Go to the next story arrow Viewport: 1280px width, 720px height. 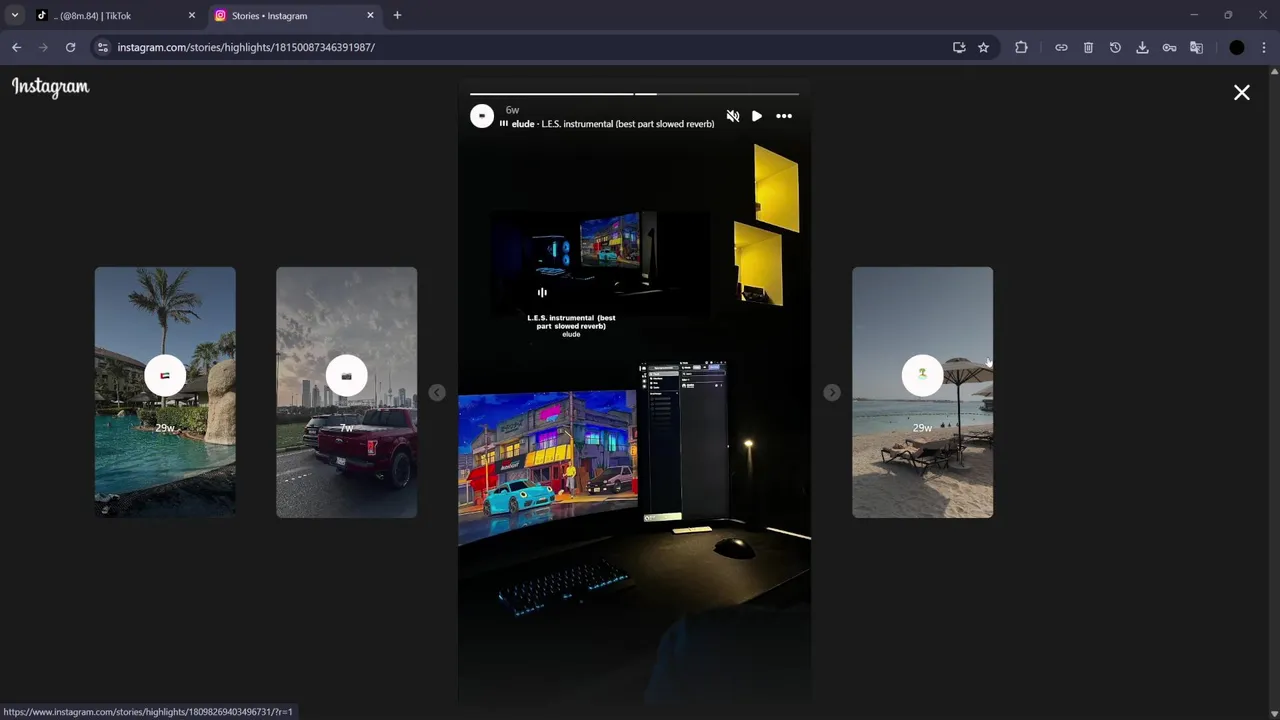[x=832, y=393]
